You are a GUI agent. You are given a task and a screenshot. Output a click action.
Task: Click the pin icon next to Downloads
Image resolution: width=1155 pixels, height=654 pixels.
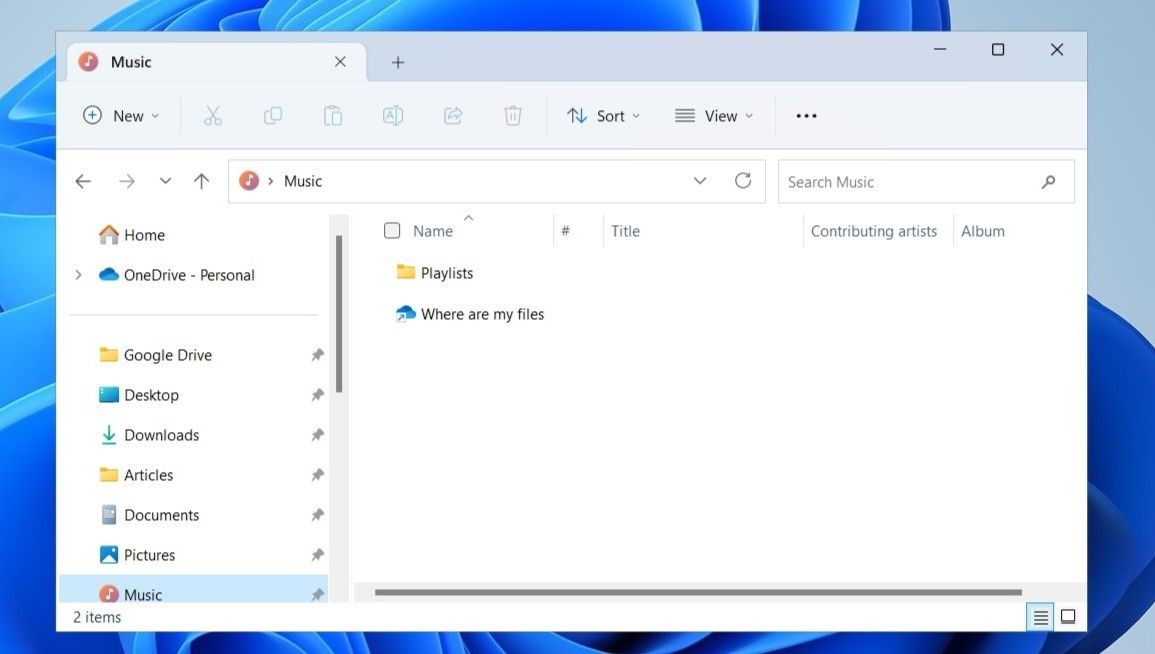tap(317, 435)
